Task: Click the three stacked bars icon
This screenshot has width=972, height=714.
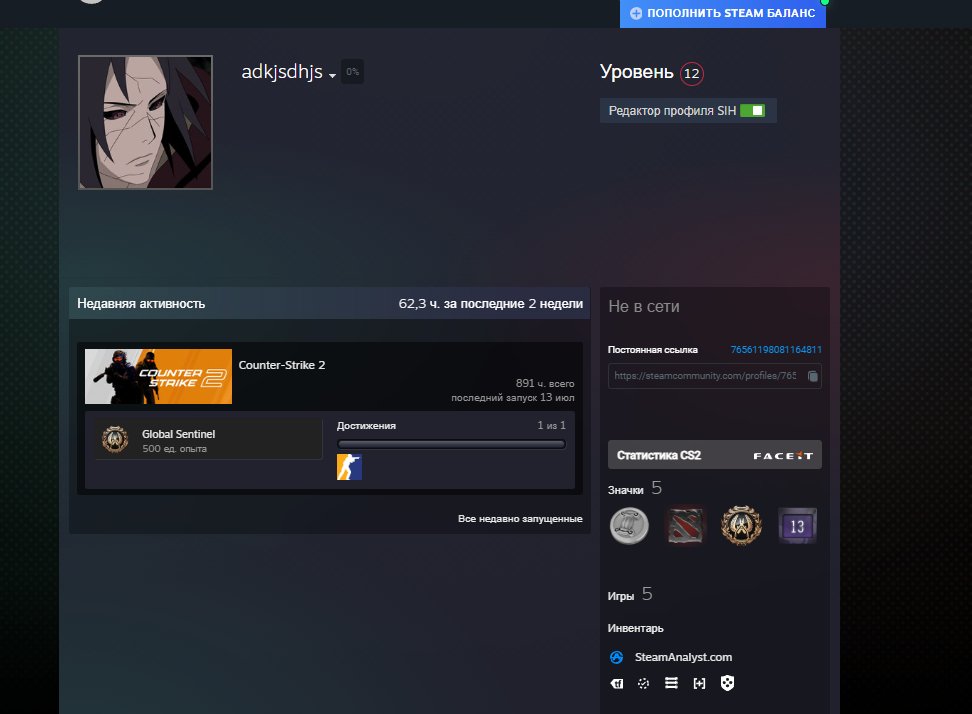Action: coord(671,683)
